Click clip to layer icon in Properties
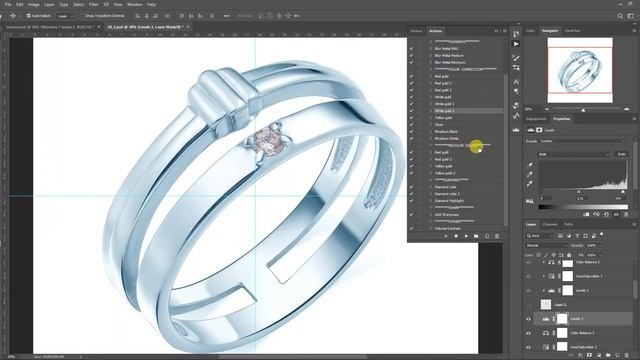 [x=586, y=214]
